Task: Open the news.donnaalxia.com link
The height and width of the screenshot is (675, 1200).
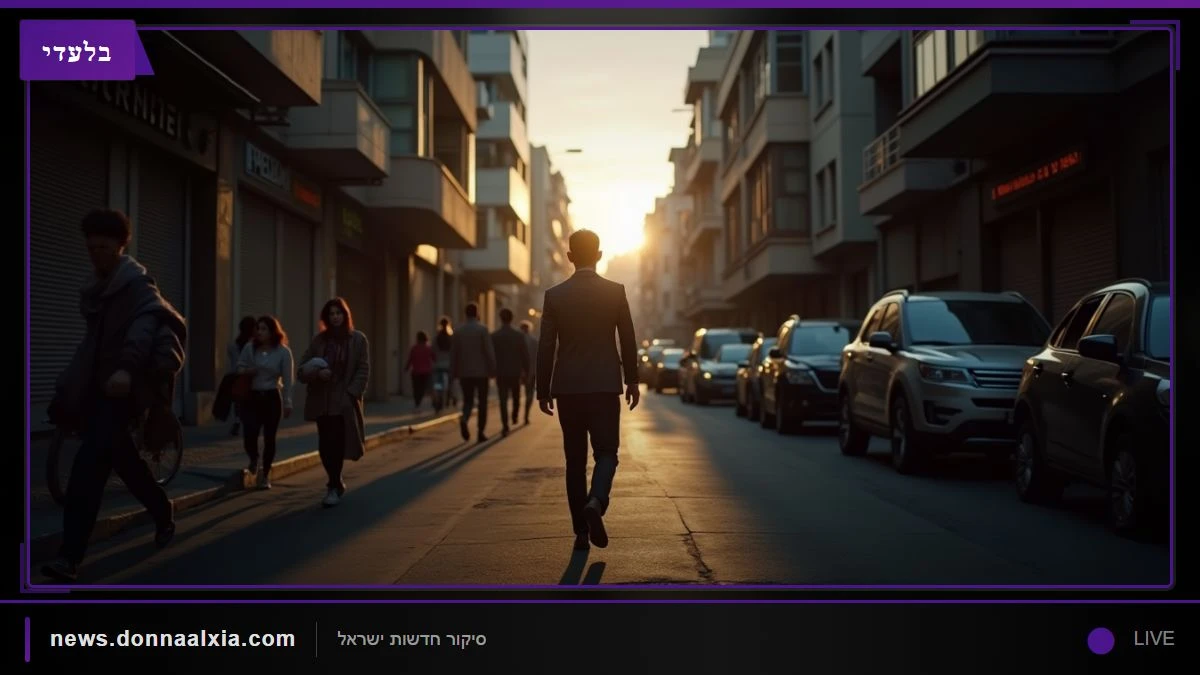Action: pyautogui.click(x=172, y=639)
